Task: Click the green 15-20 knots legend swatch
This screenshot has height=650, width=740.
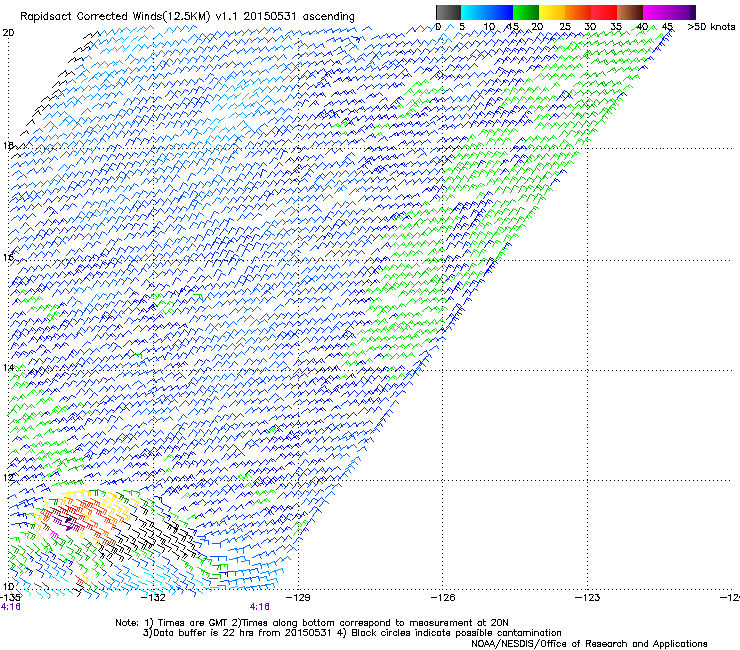Action: click(x=526, y=12)
